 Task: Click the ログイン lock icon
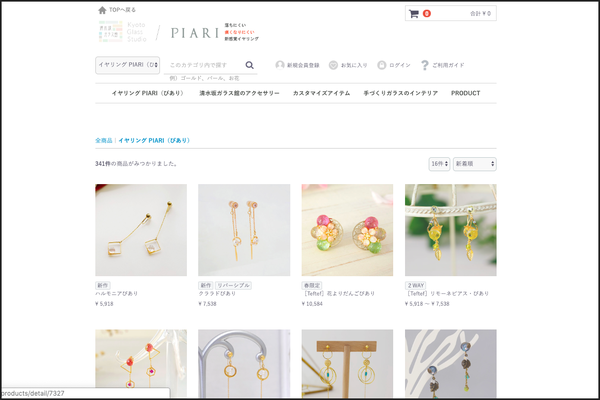point(382,65)
